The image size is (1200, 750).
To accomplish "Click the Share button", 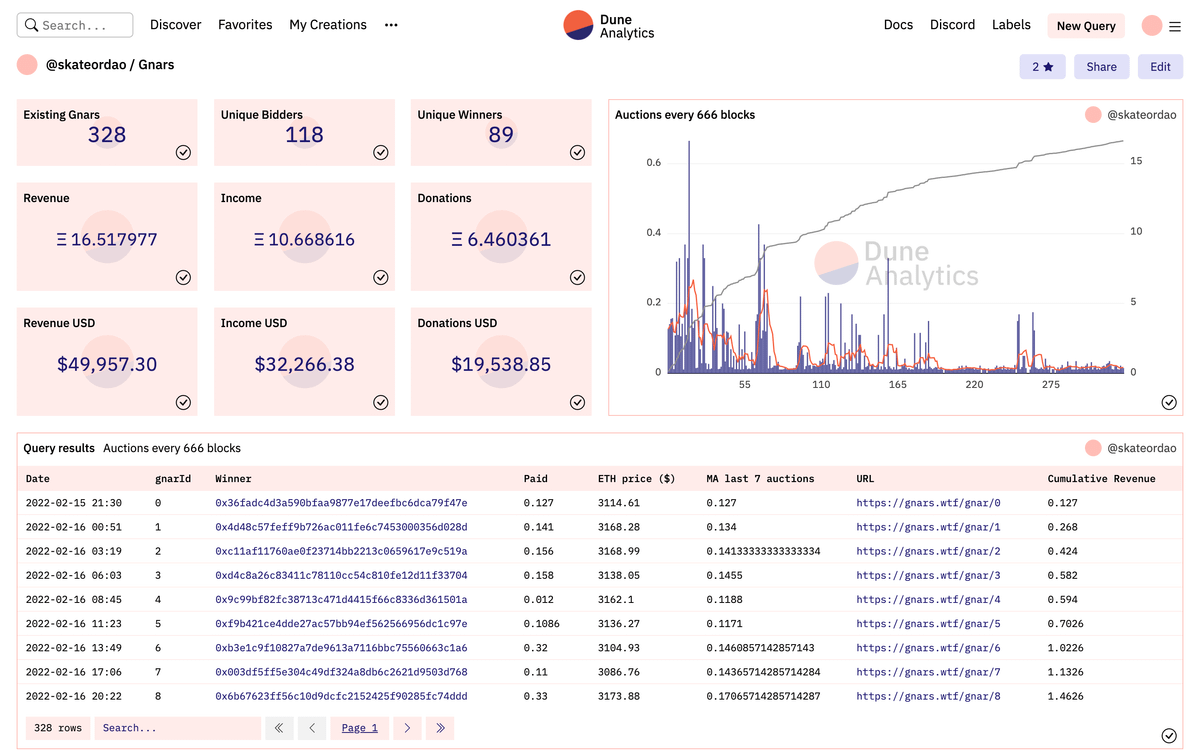I will [x=1101, y=67].
